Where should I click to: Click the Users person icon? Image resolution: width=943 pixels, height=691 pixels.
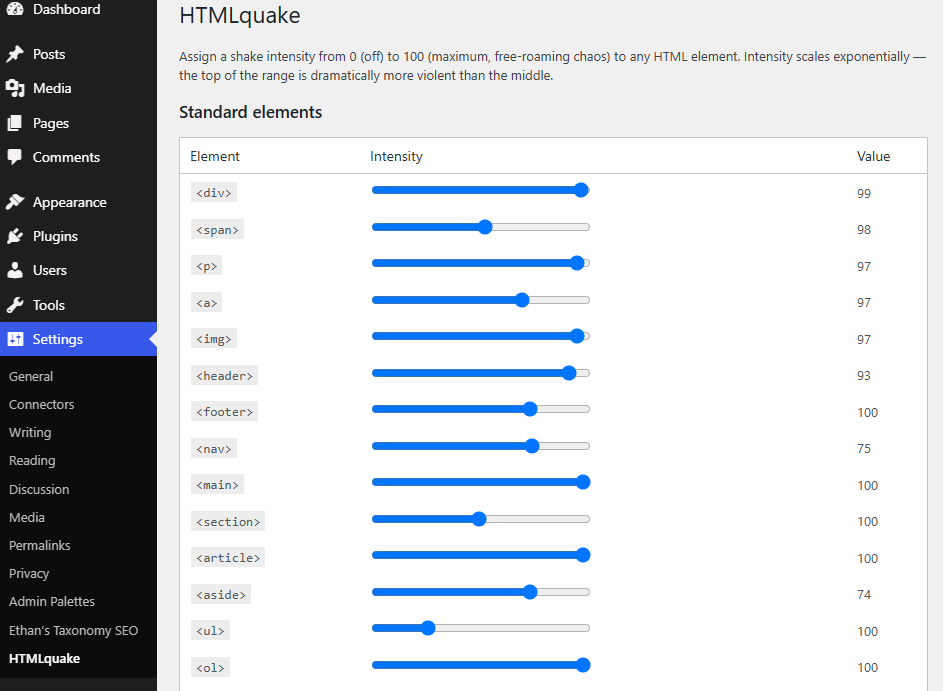coord(15,270)
